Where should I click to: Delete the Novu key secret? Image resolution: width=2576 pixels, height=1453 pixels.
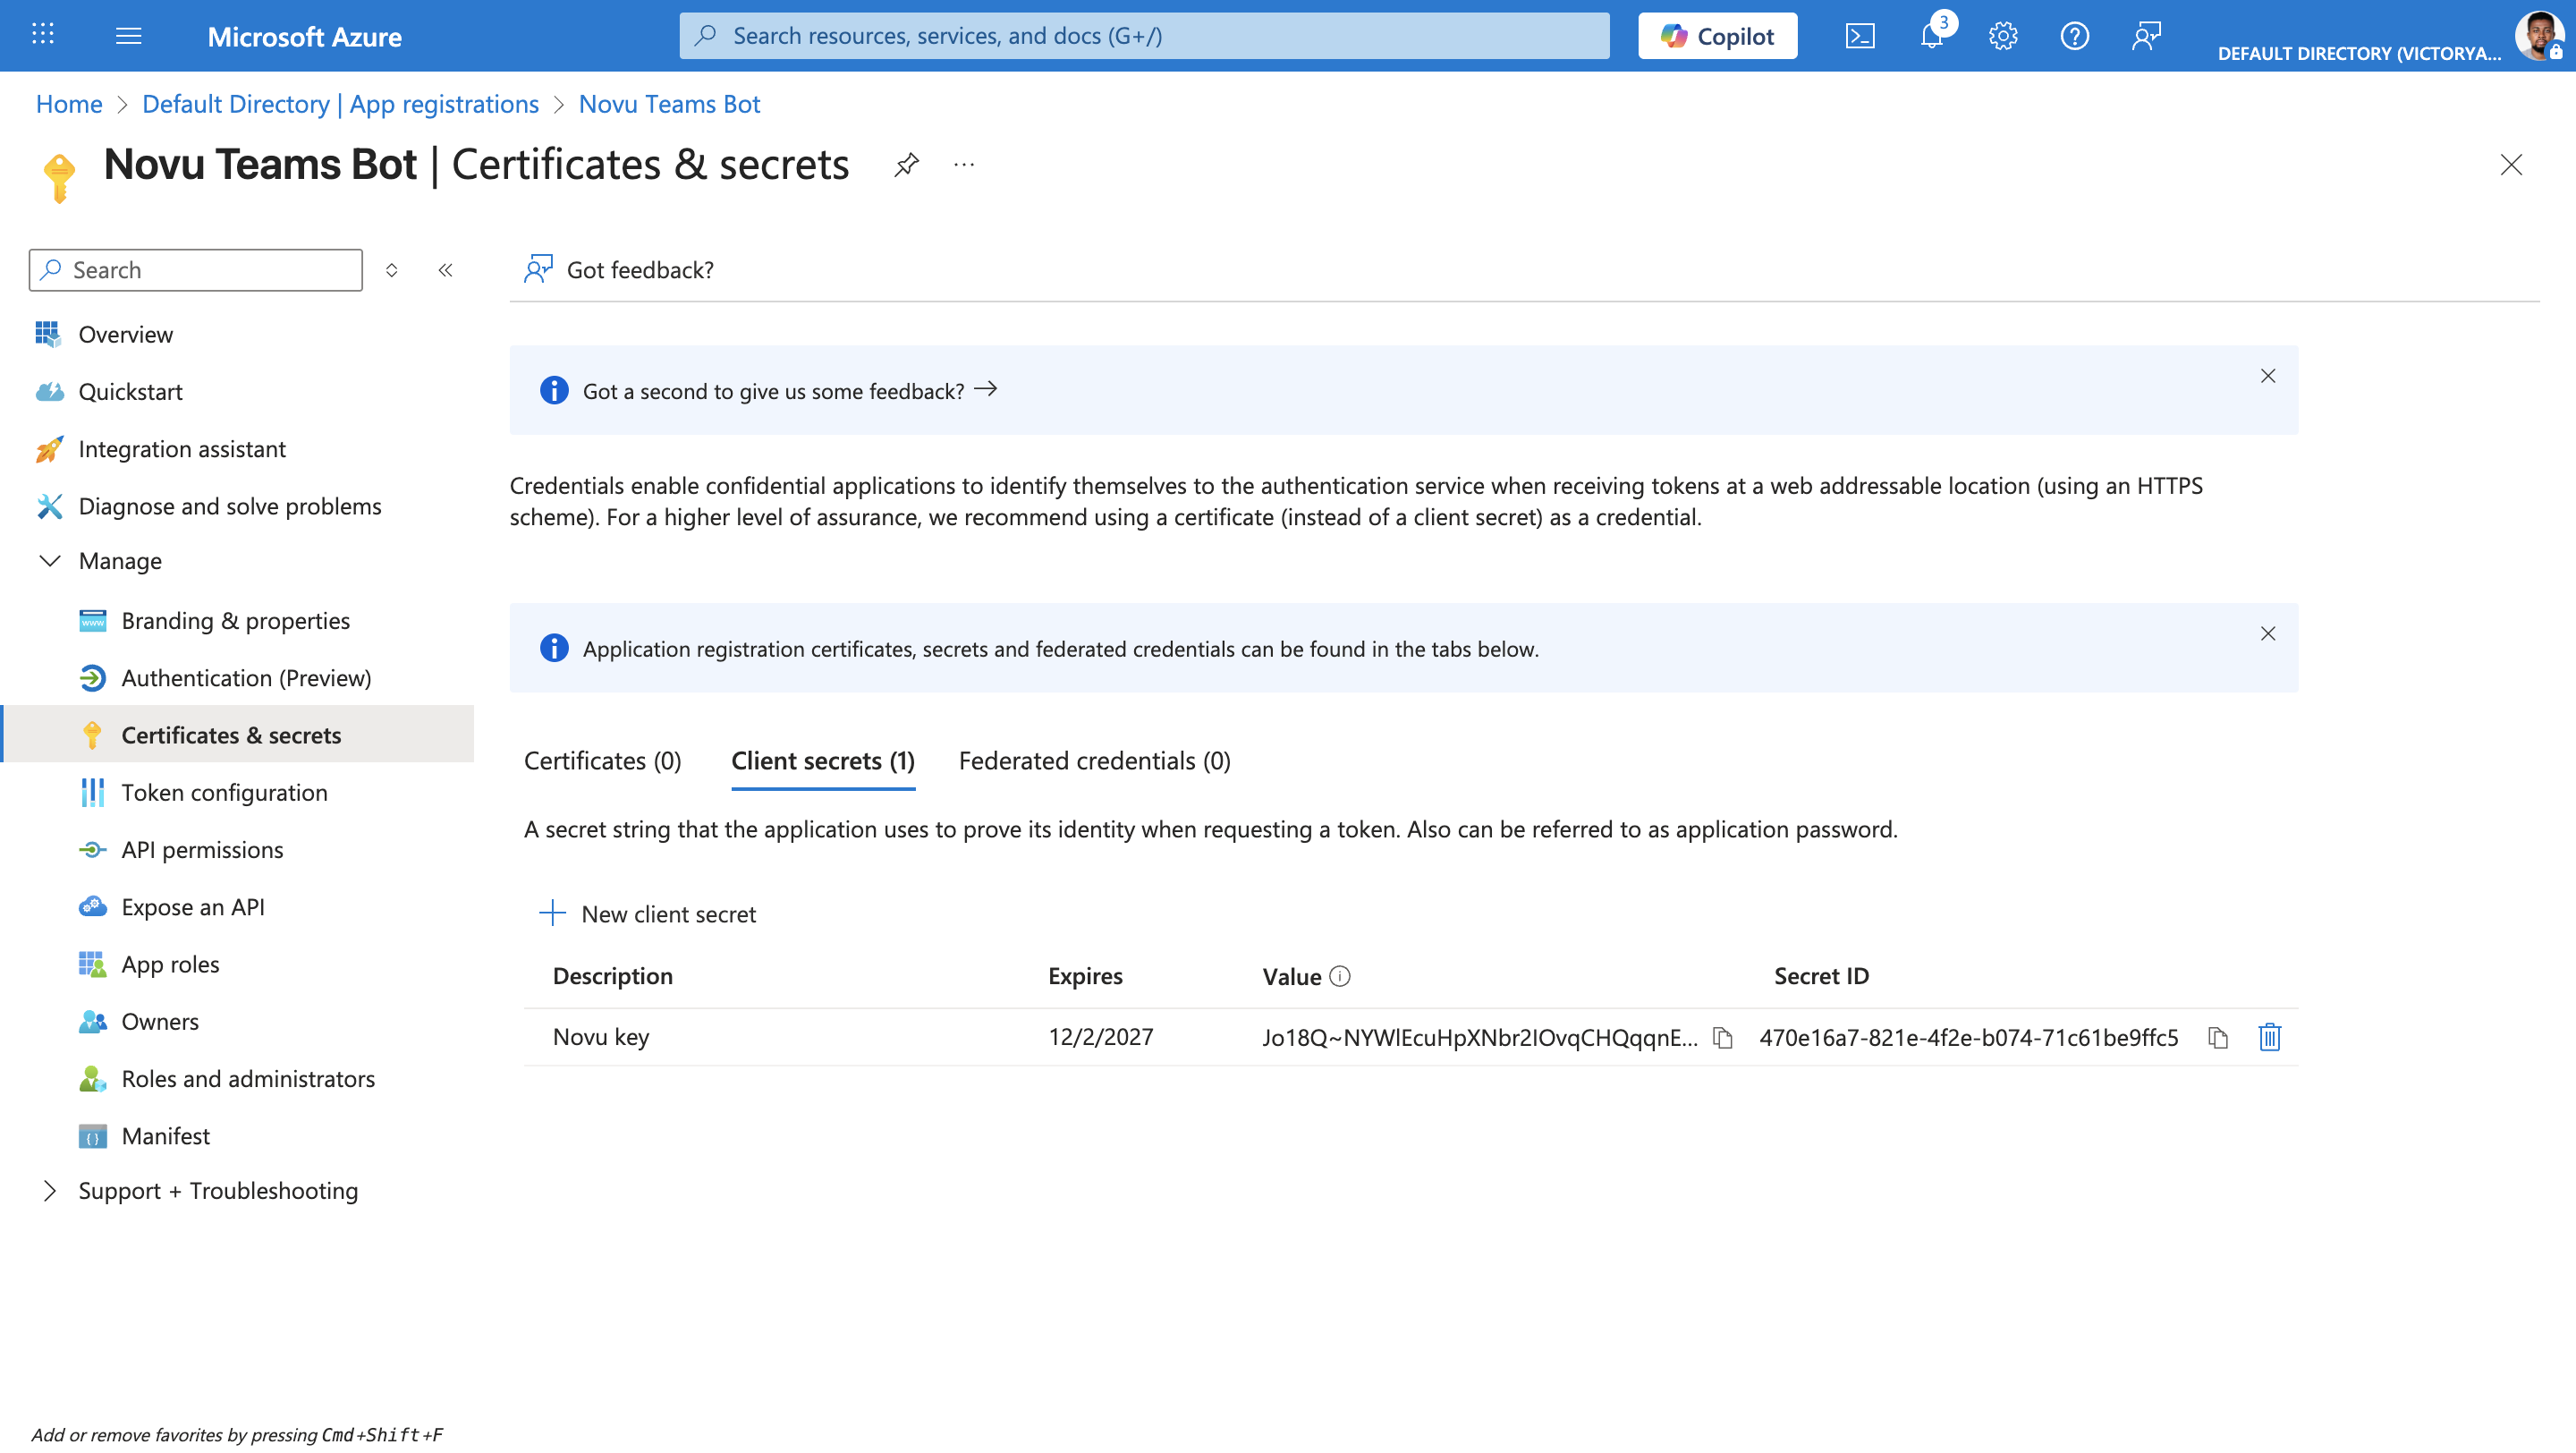(x=2269, y=1037)
